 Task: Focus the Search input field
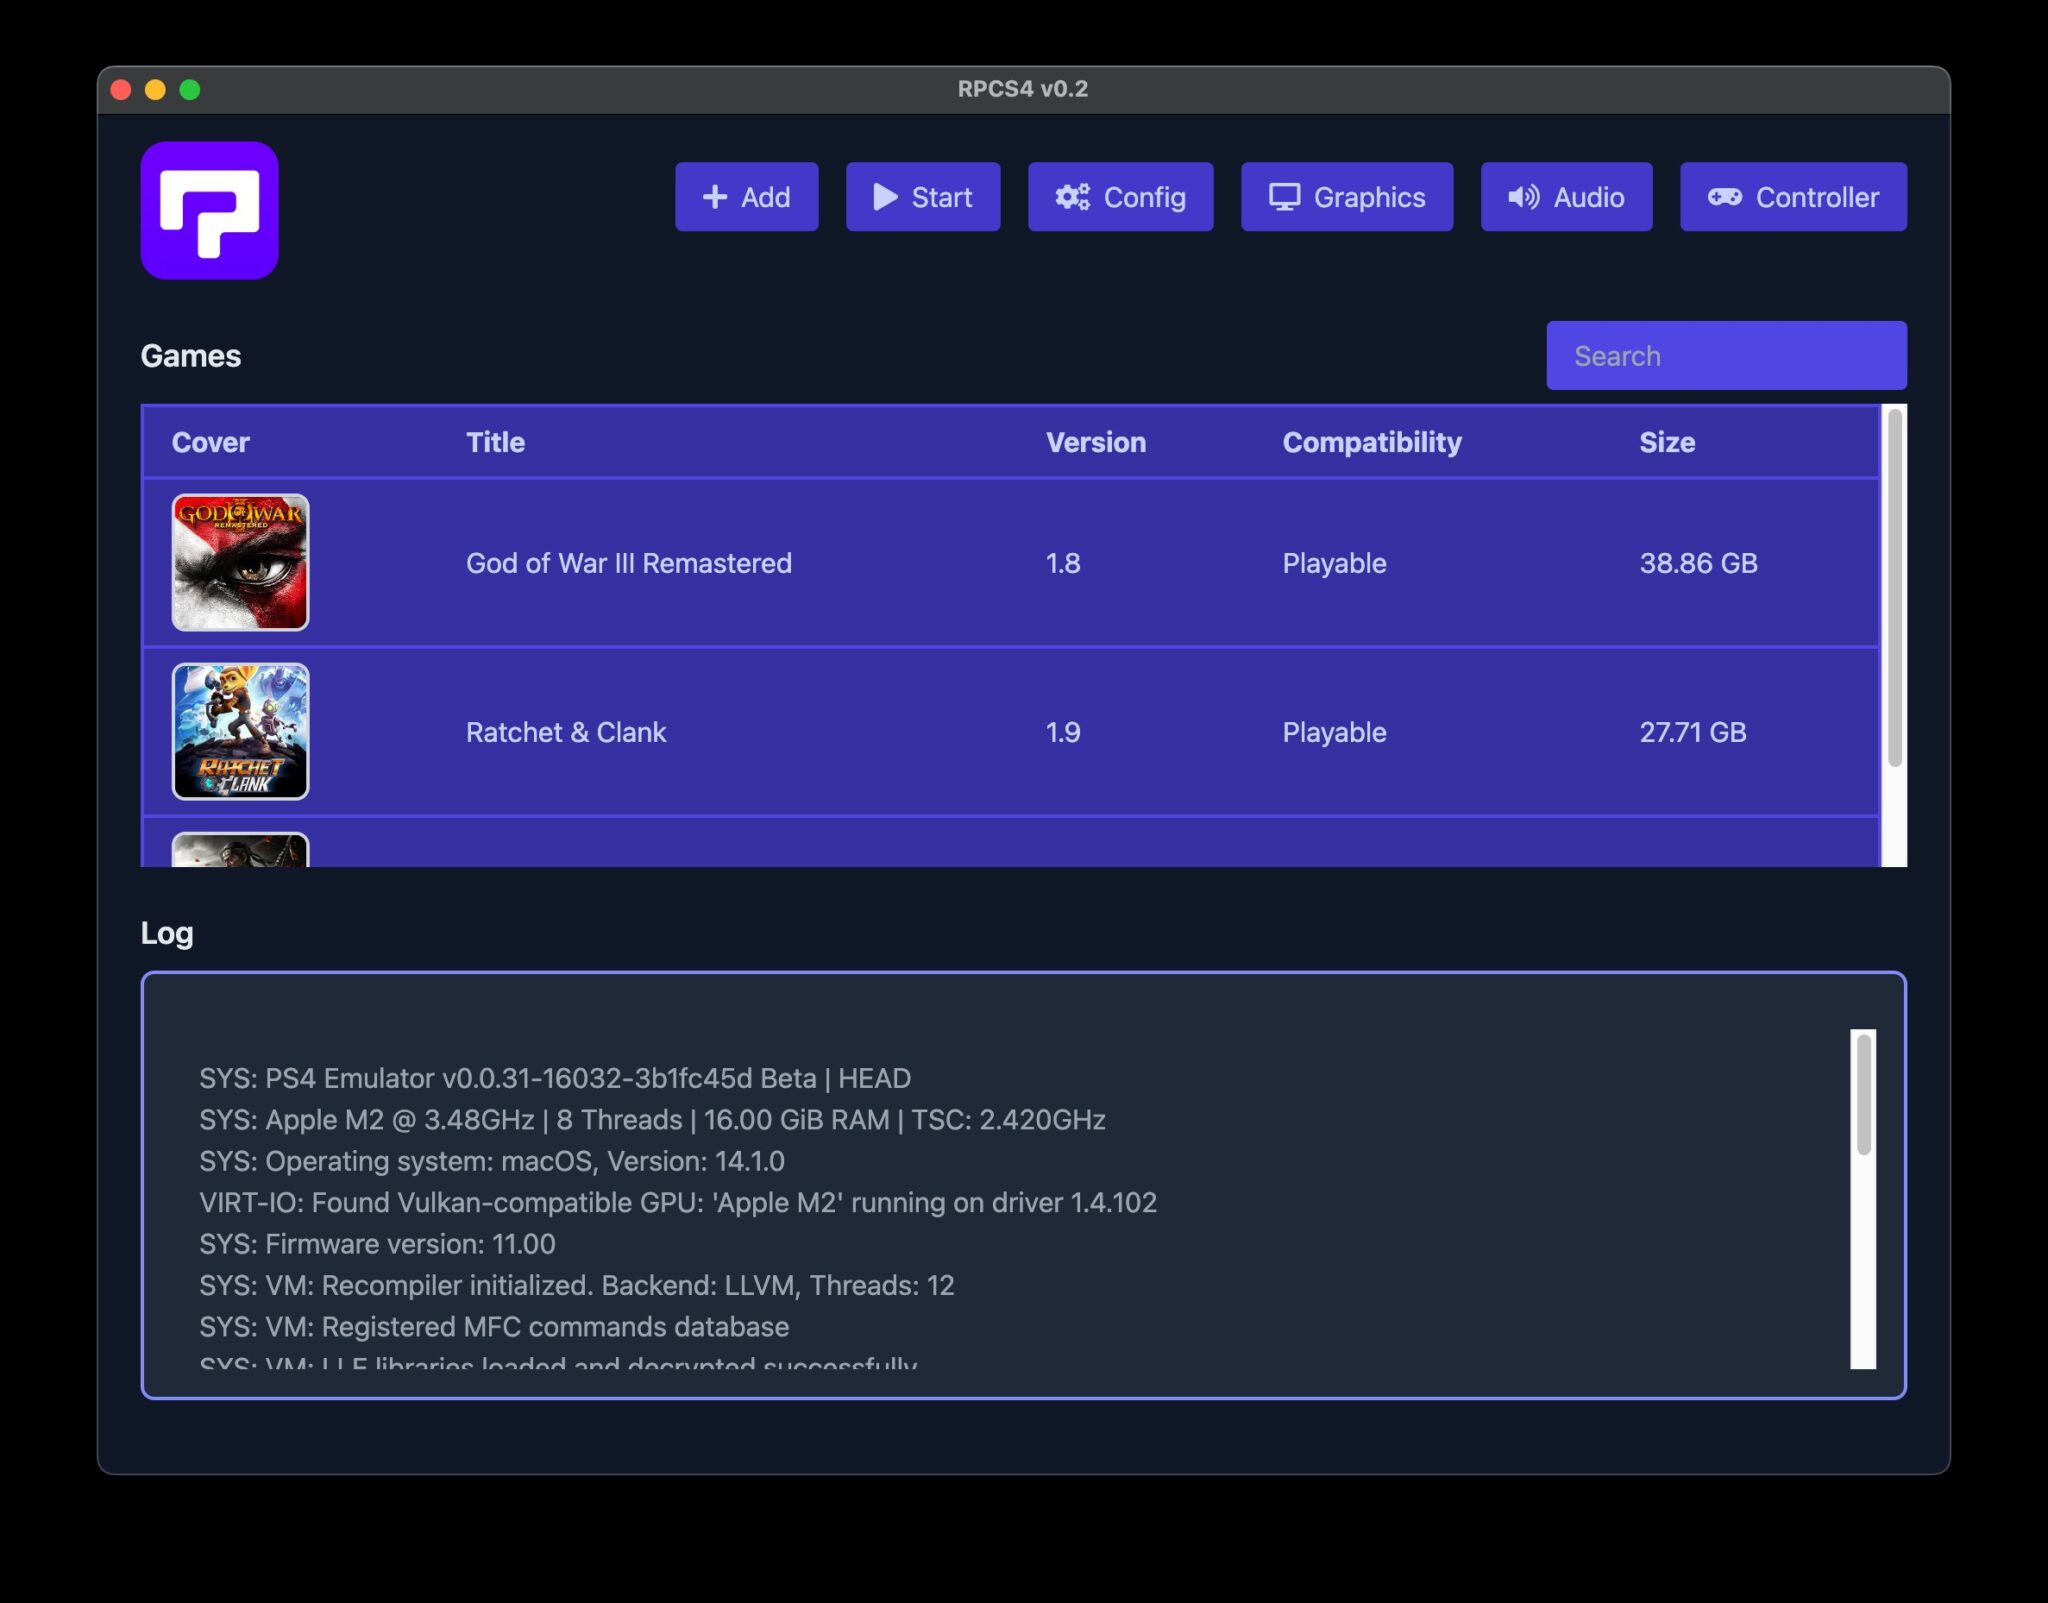[1726, 355]
